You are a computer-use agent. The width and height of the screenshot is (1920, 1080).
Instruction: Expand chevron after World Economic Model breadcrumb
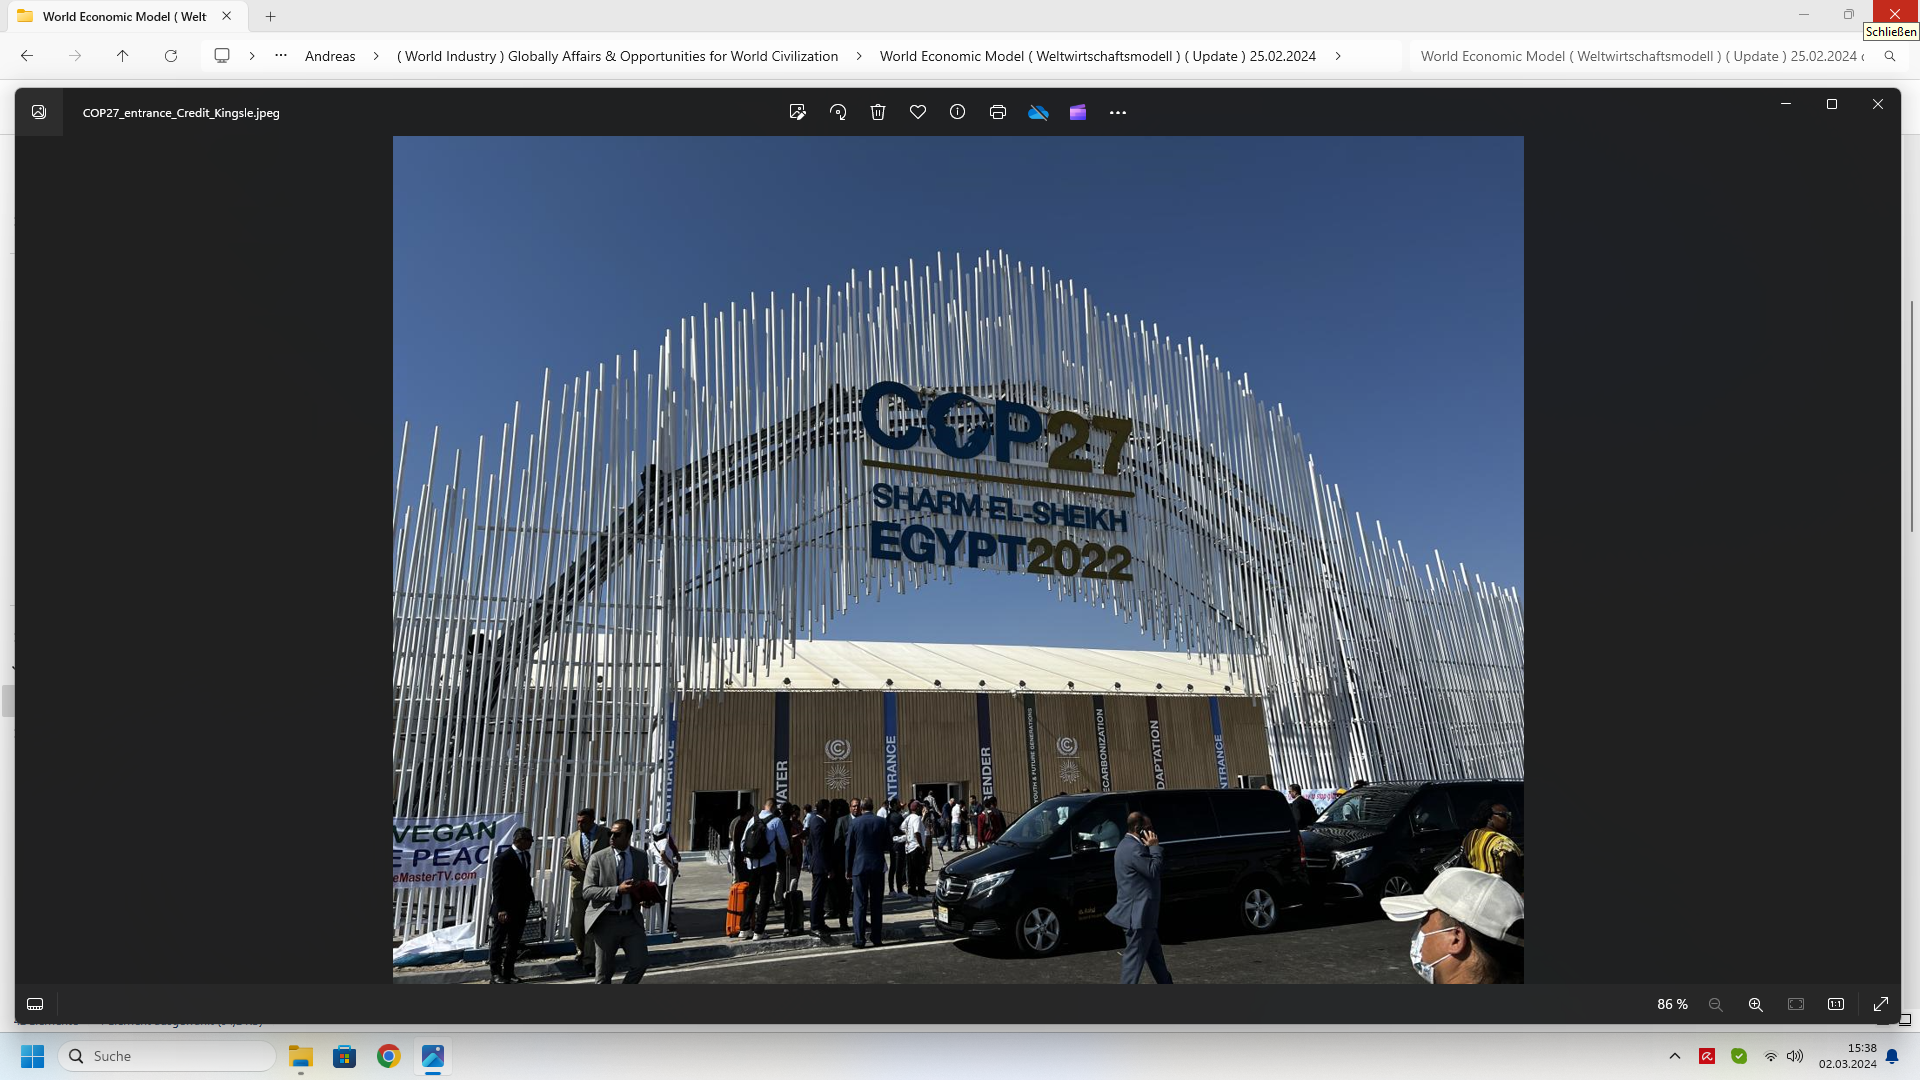tap(1338, 56)
